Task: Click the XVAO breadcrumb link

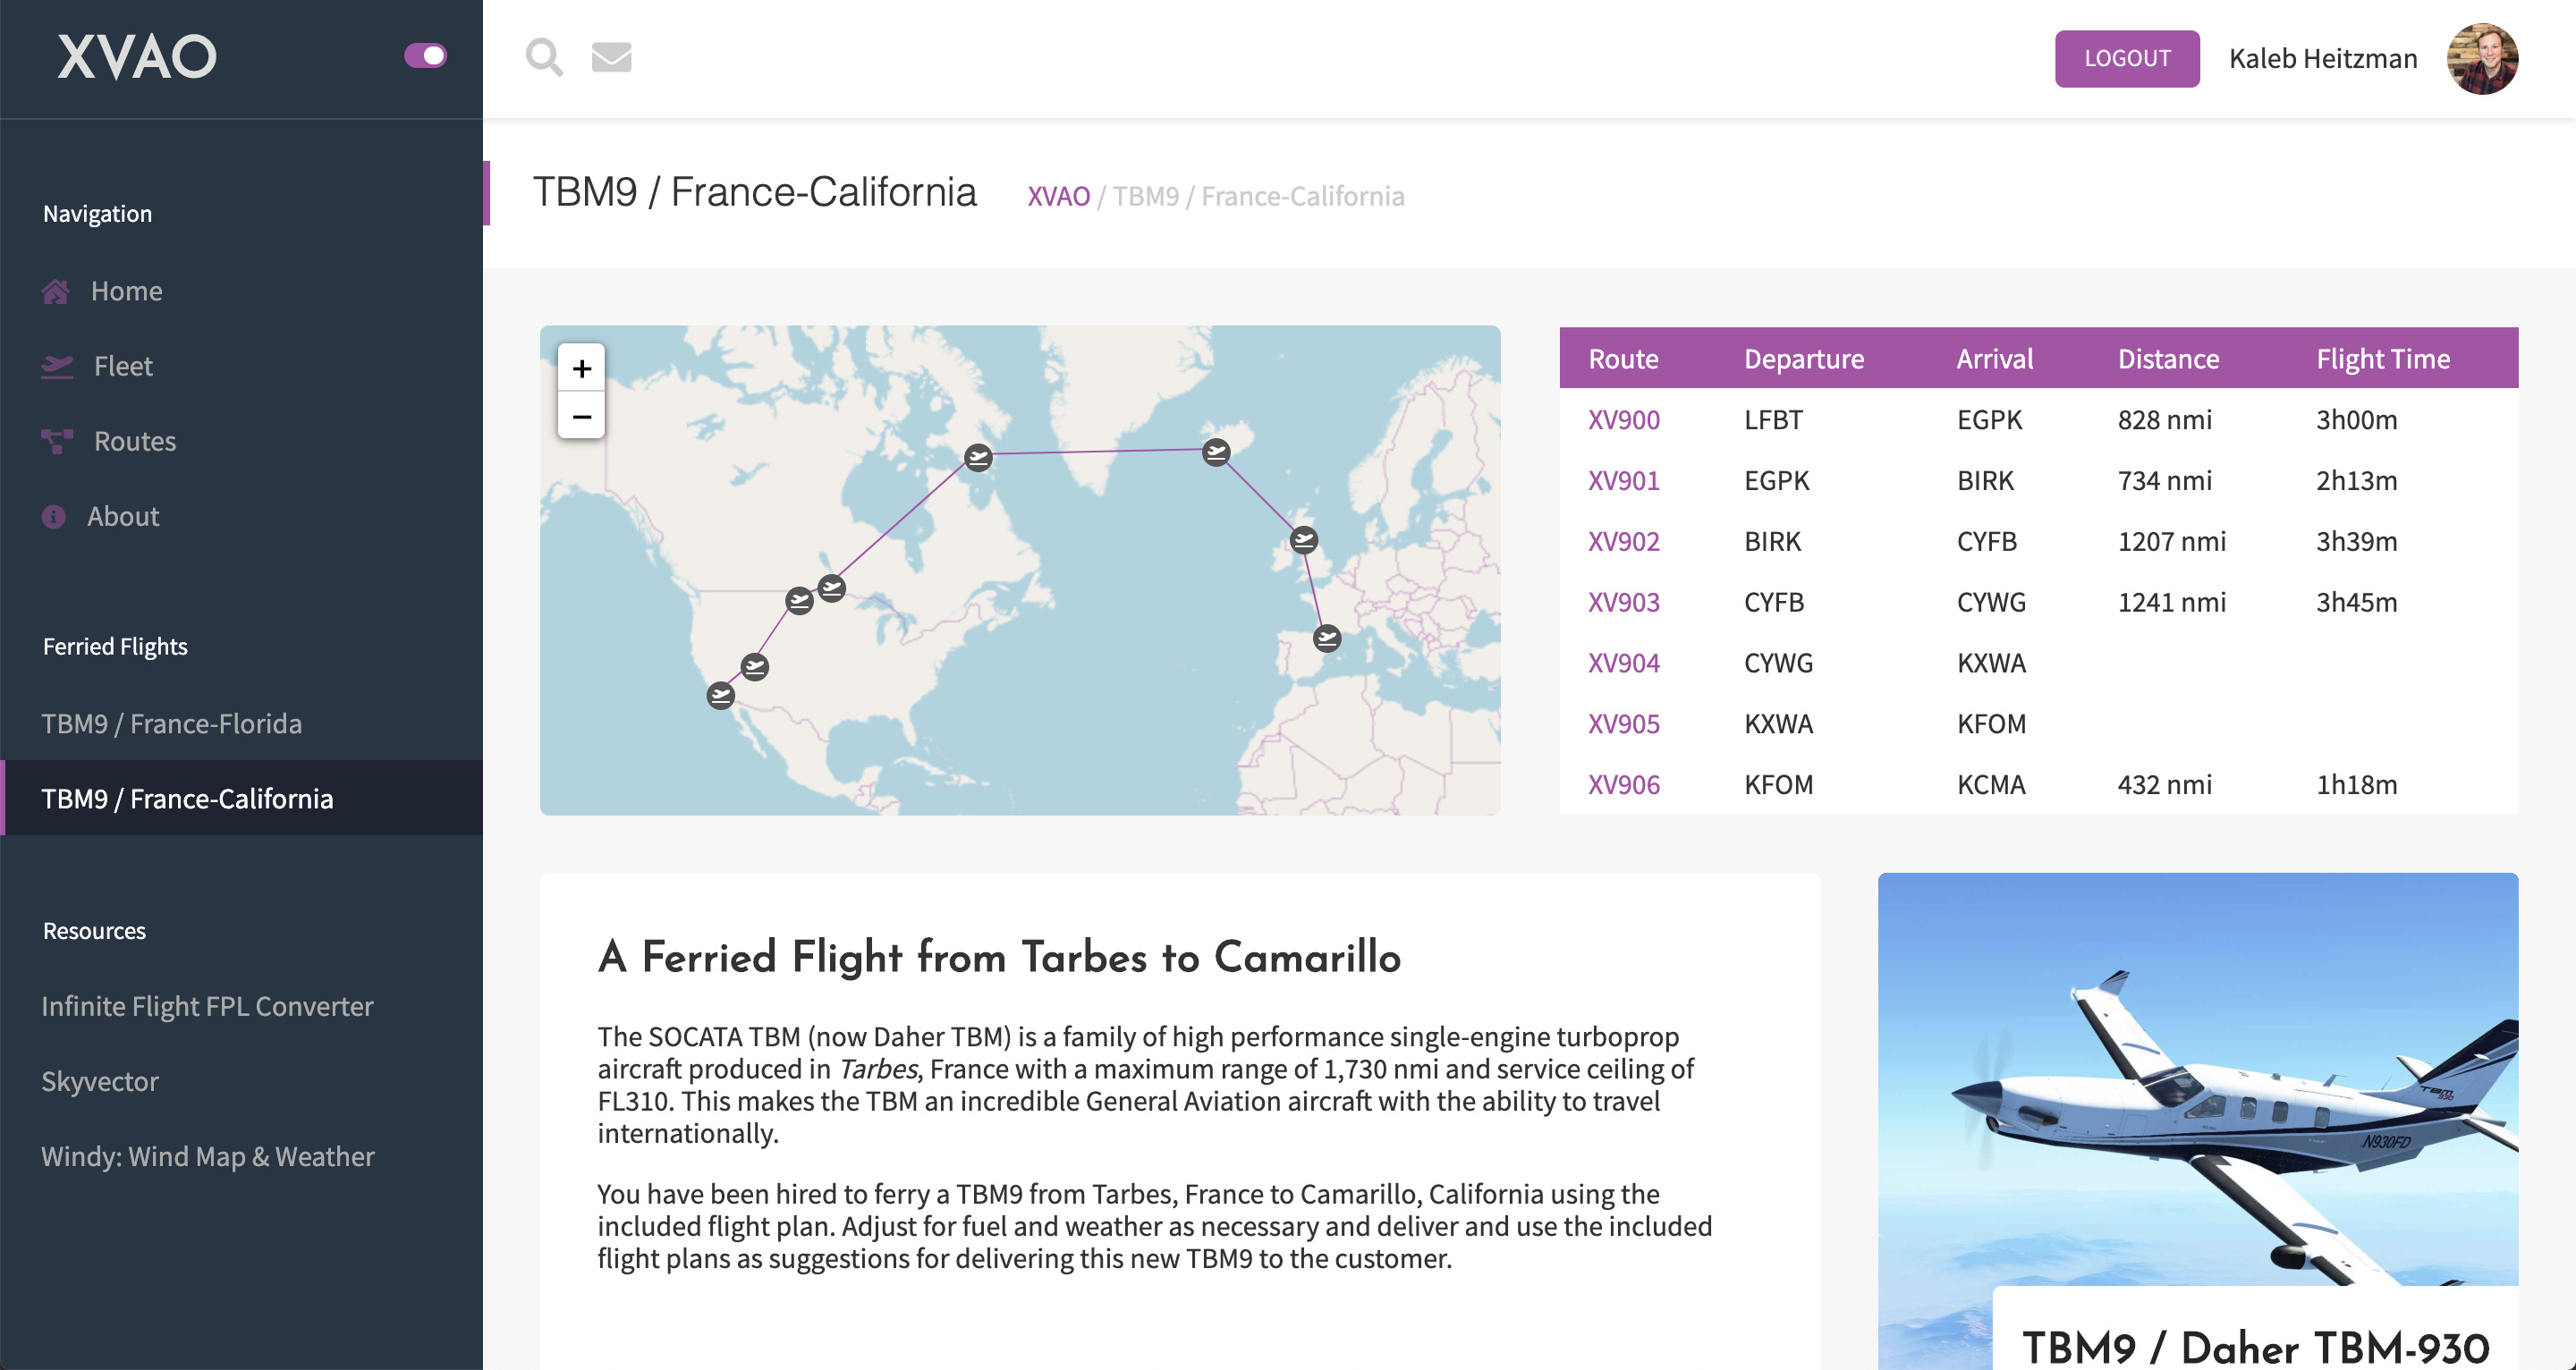Action: point(1058,196)
